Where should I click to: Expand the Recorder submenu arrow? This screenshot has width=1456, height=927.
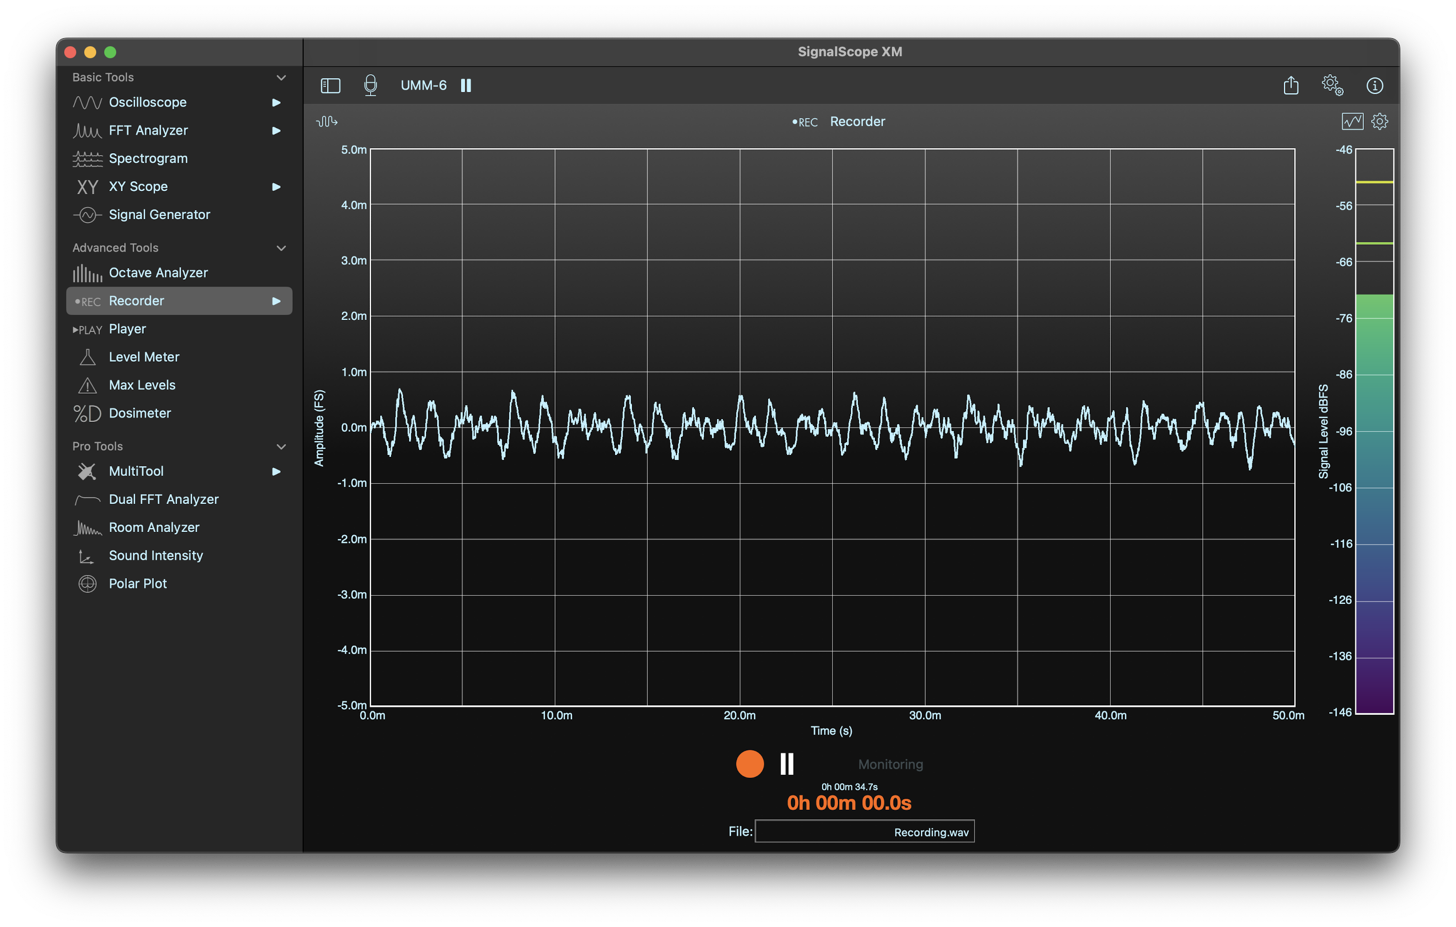tap(276, 301)
